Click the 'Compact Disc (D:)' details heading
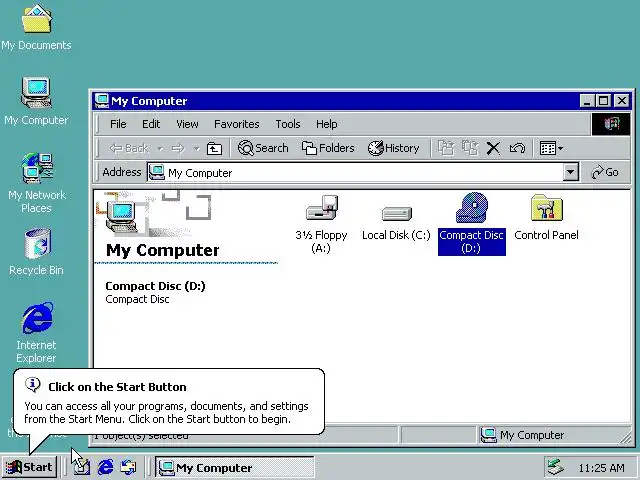Viewport: 640px width, 480px height. click(155, 286)
